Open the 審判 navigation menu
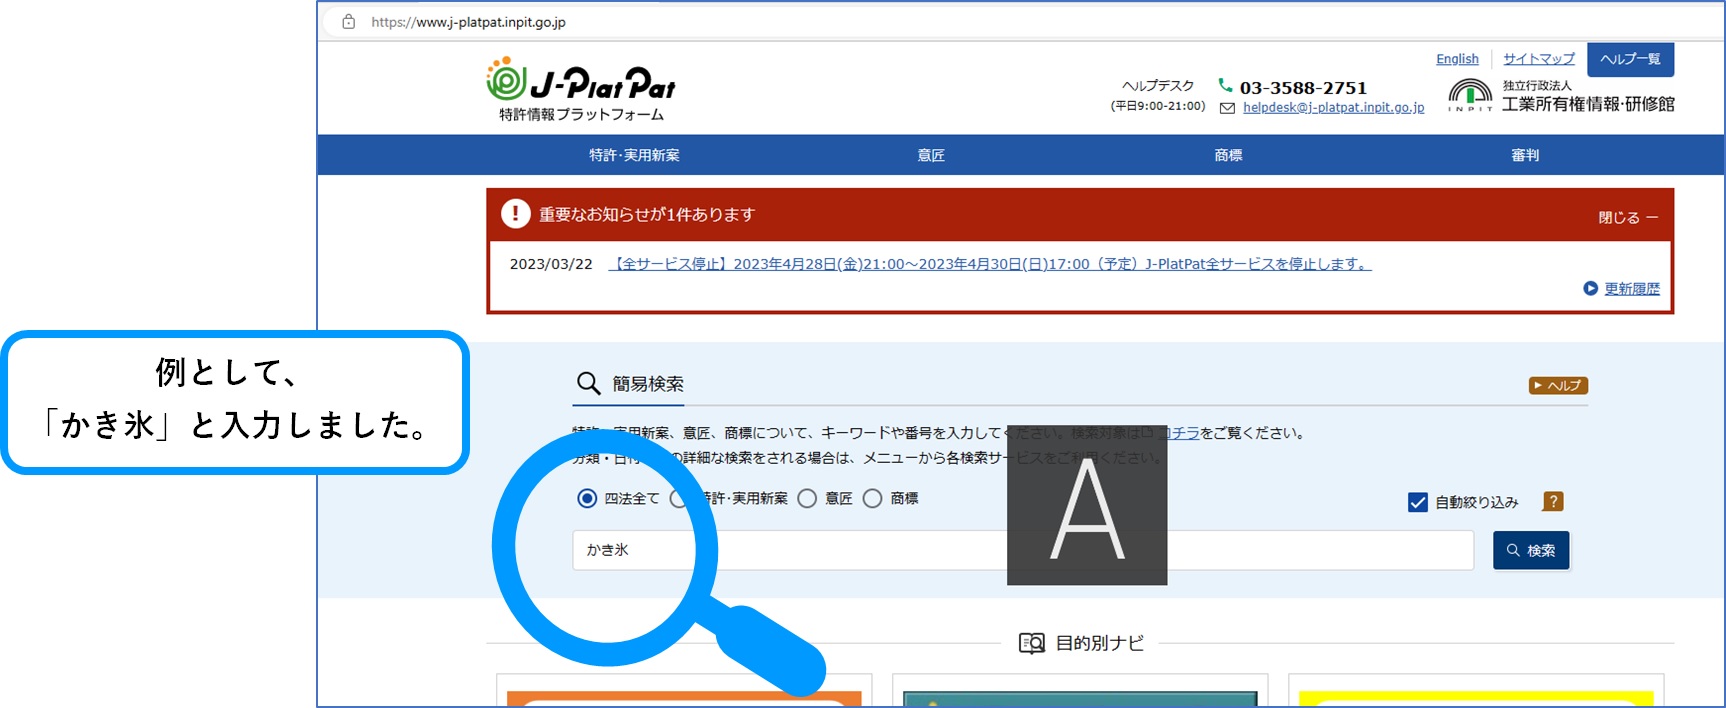This screenshot has height=708, width=1726. pos(1525,155)
